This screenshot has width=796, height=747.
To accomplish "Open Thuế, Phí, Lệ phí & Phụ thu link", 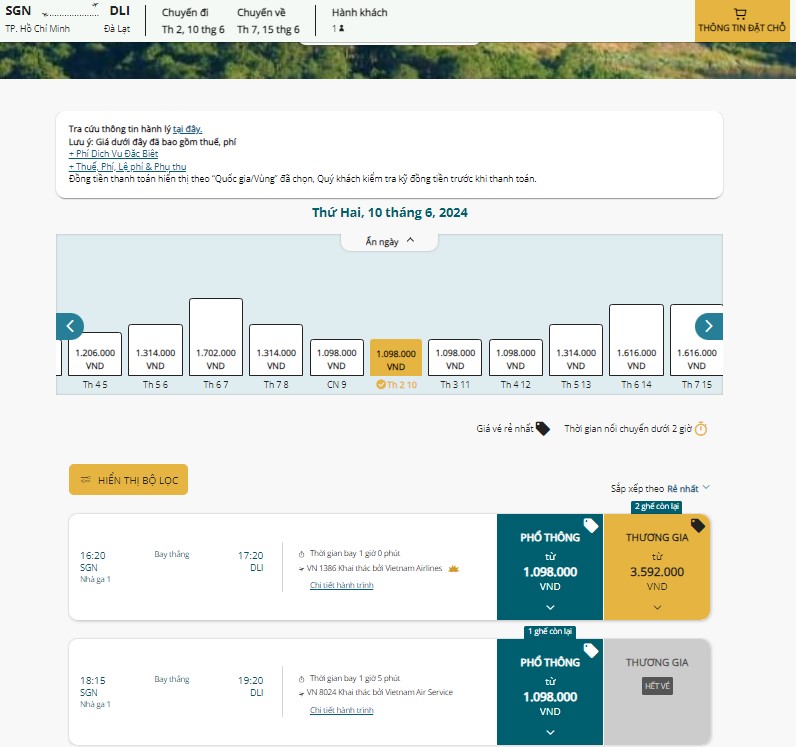I will [x=127, y=166].
